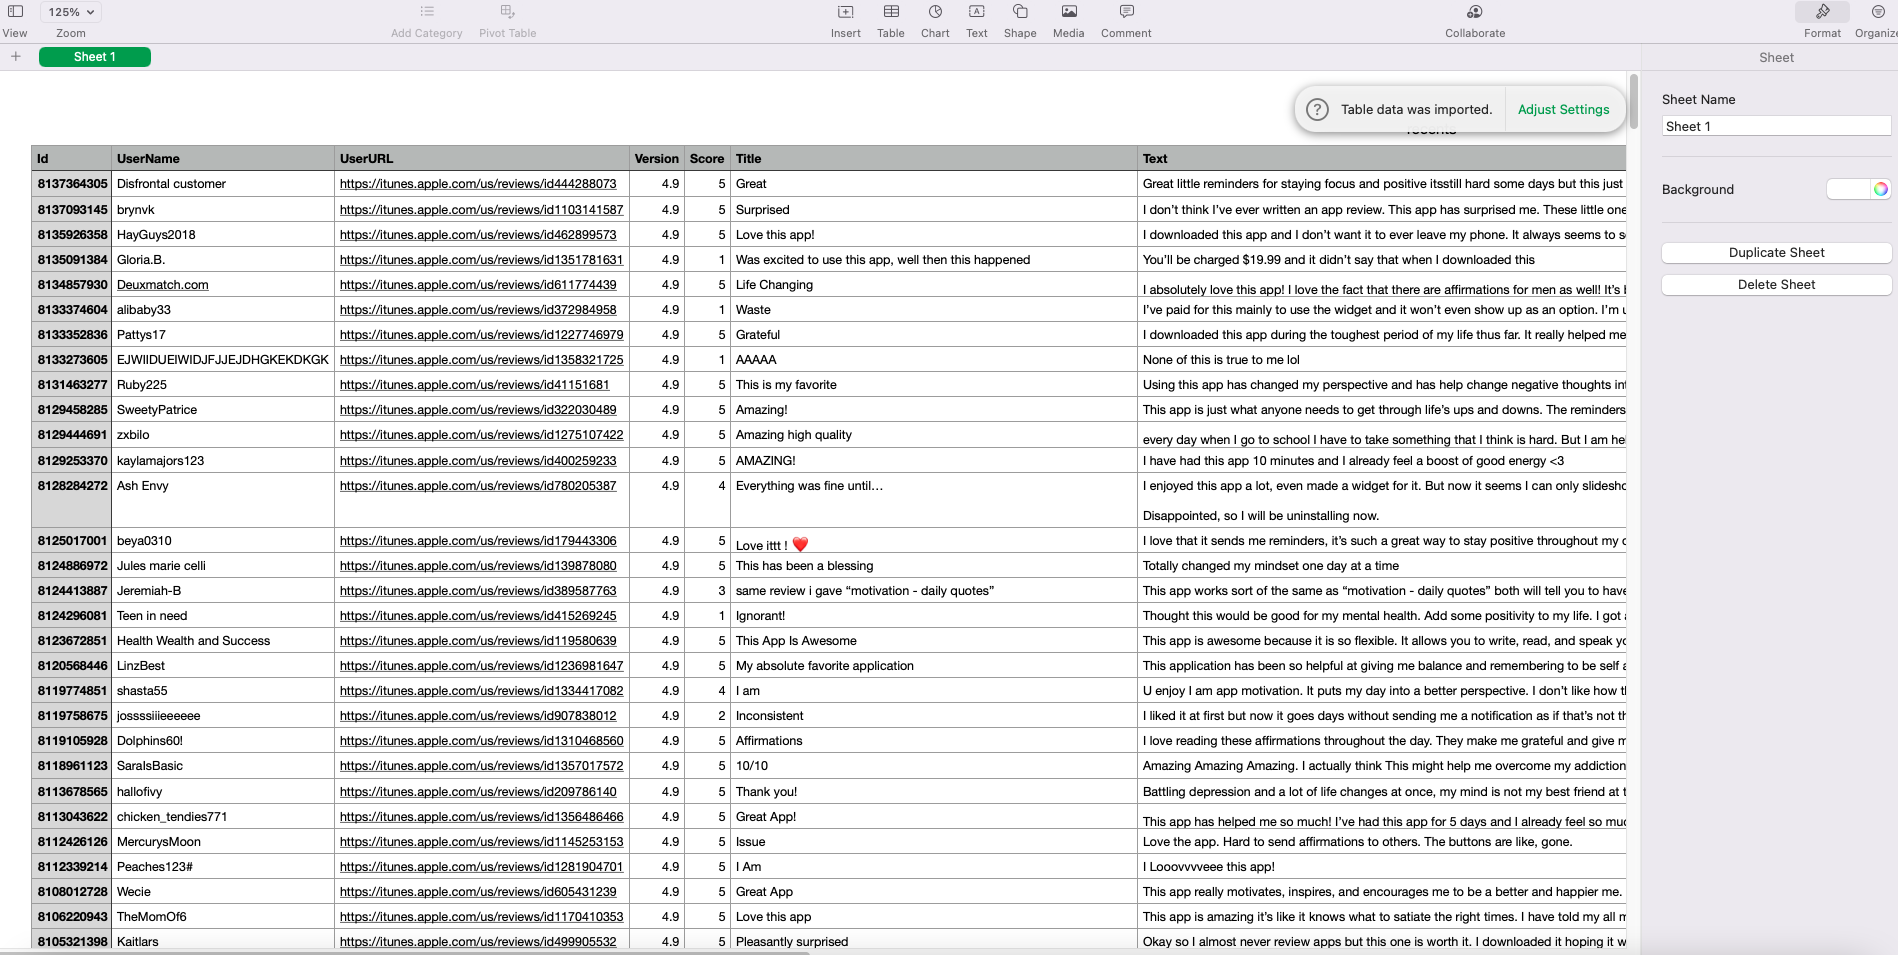This screenshot has width=1898, height=955.
Task: Add a new sheet with the plus button
Action: pos(14,57)
